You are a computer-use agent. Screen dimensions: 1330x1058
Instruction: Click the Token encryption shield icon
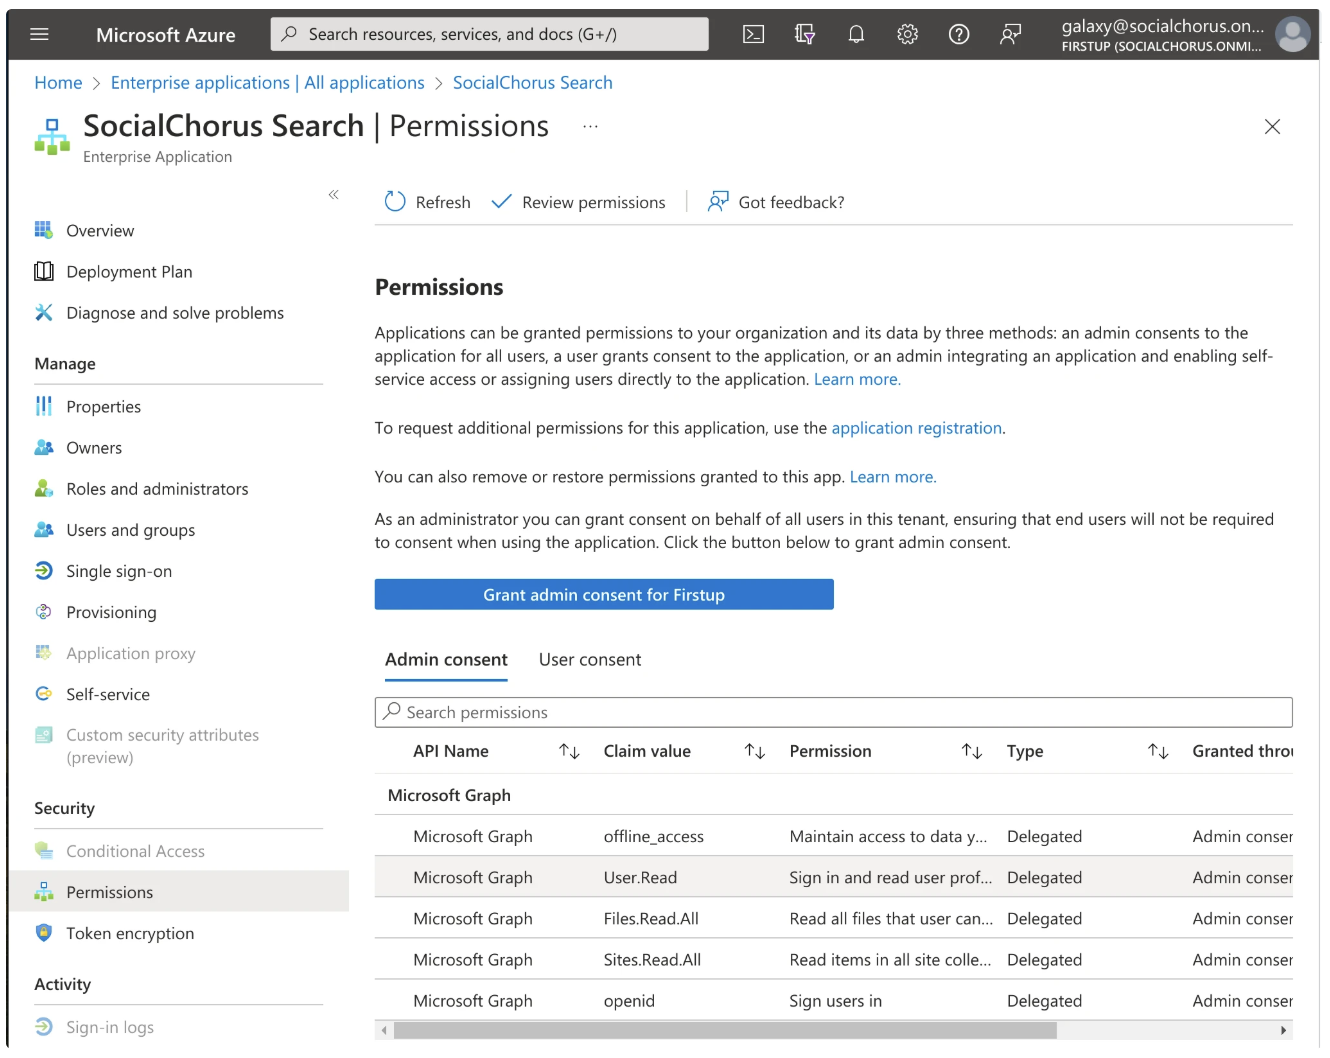tap(44, 933)
